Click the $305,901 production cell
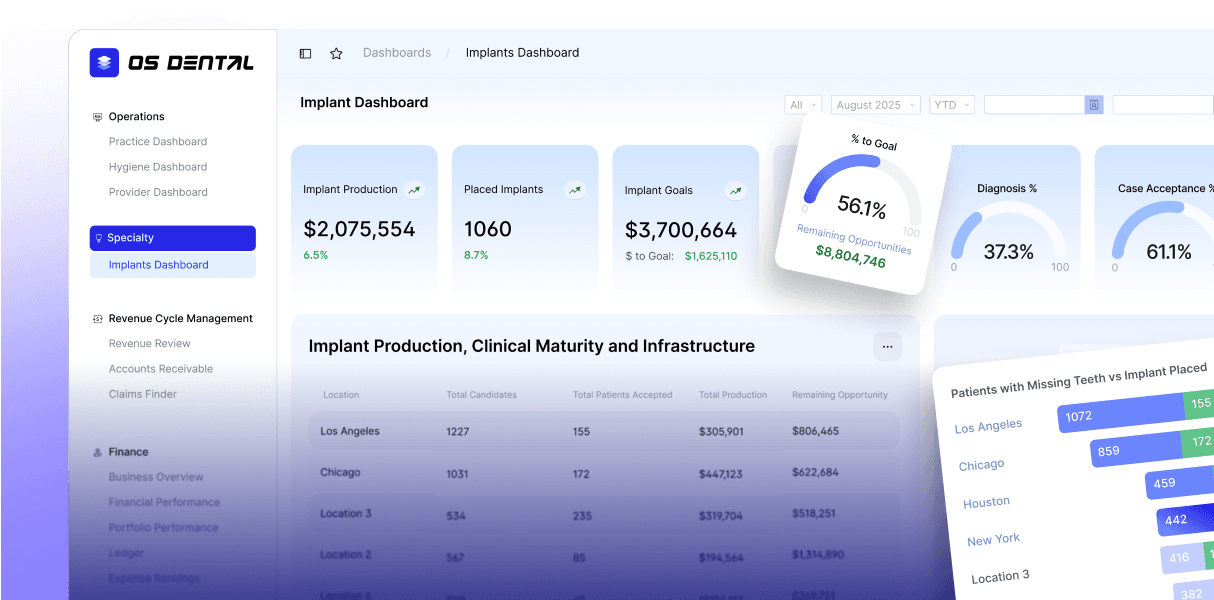Image resolution: width=1214 pixels, height=600 pixels. pyautogui.click(x=721, y=432)
